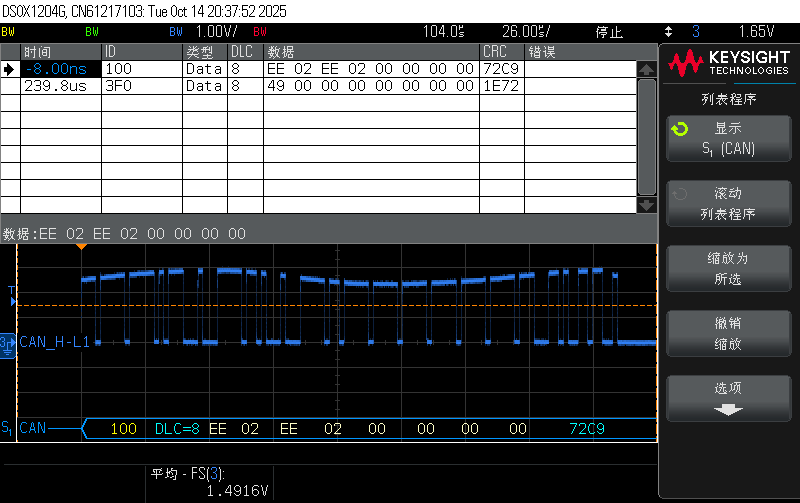Viewport: 800px width, 503px height.
Task: Click the 72C9 CRC field in decode bus
Action: pos(586,429)
